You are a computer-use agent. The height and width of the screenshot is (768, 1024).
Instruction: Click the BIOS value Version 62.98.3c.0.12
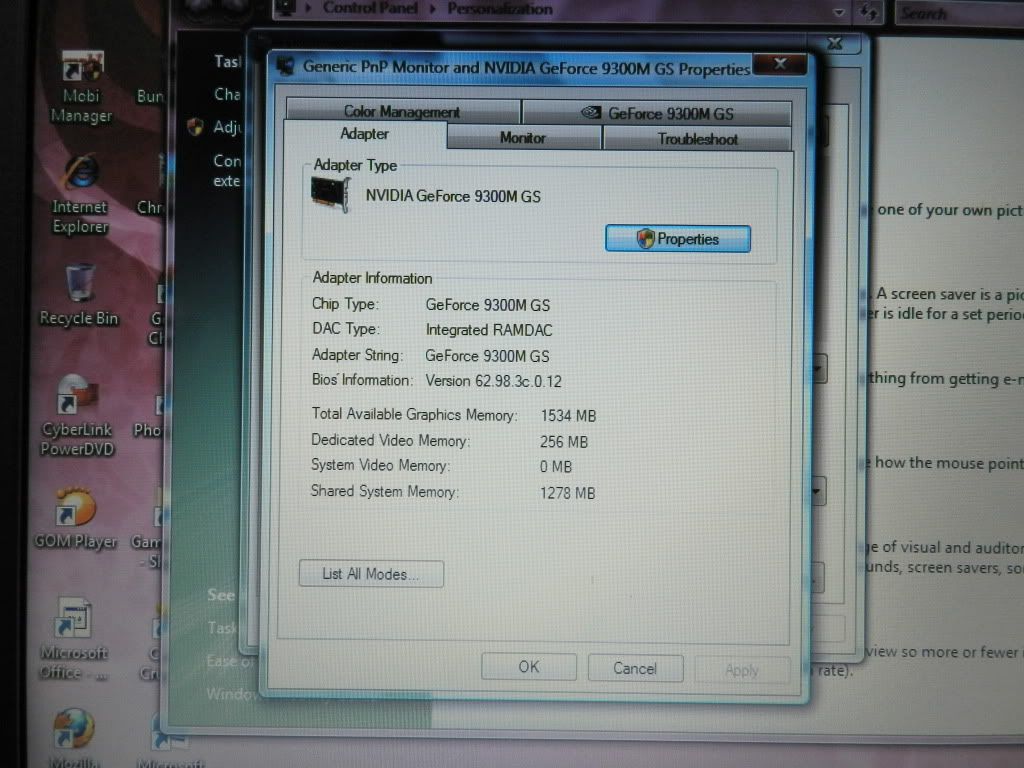point(494,381)
